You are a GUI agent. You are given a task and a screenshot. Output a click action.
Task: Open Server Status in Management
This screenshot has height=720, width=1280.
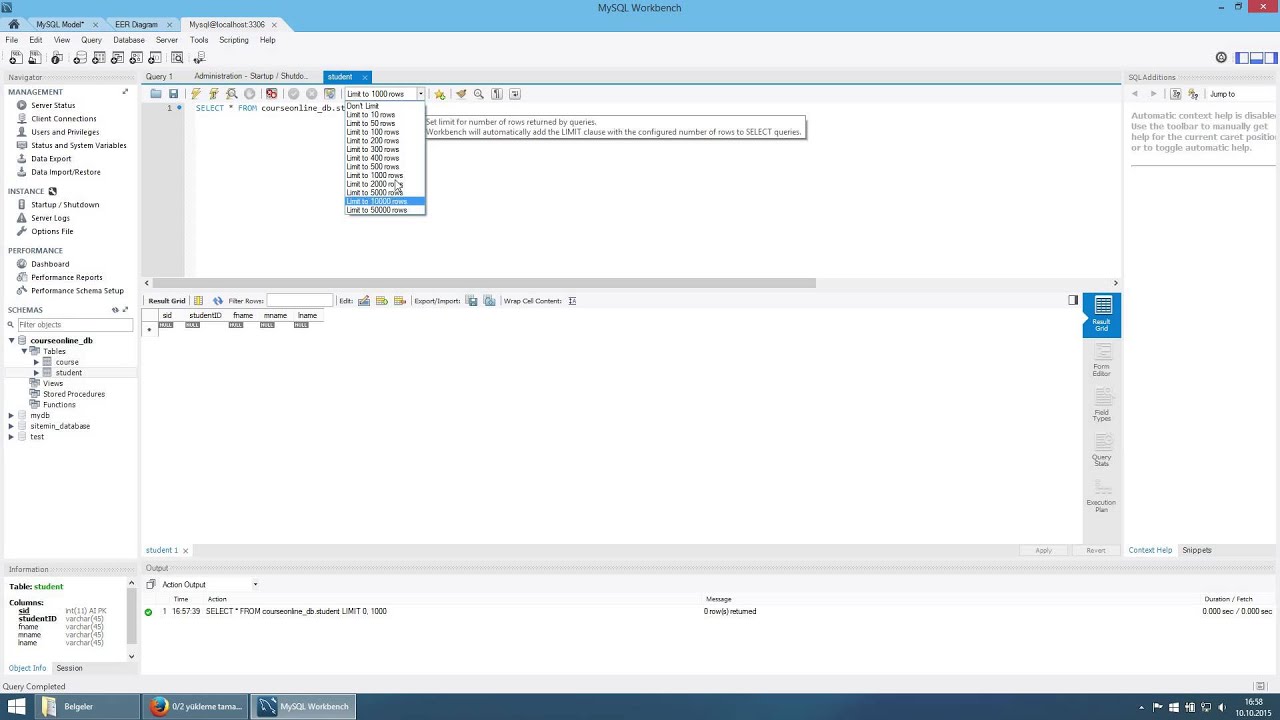[53, 105]
